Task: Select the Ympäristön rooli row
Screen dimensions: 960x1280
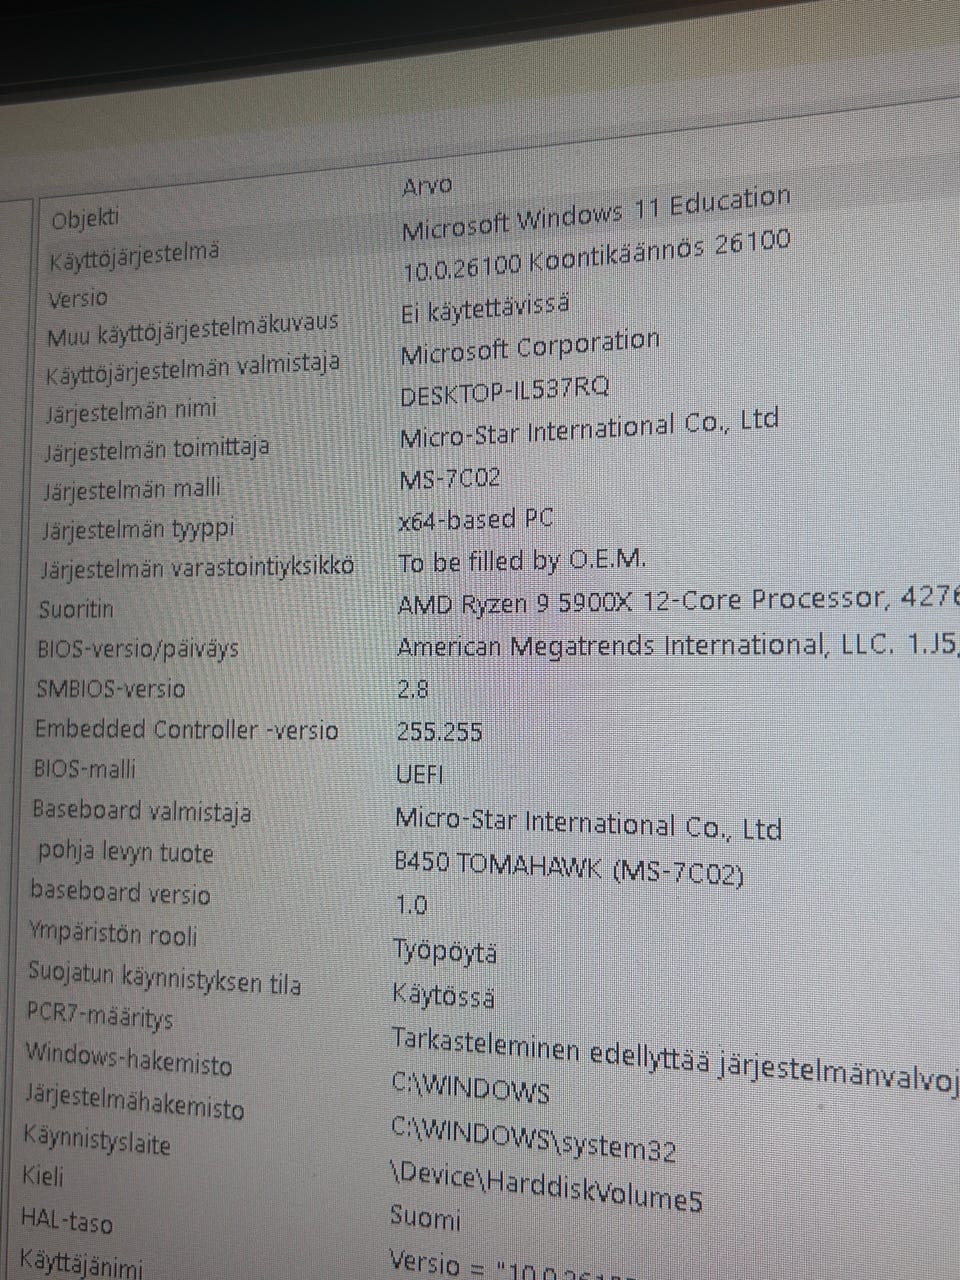Action: 113,935
